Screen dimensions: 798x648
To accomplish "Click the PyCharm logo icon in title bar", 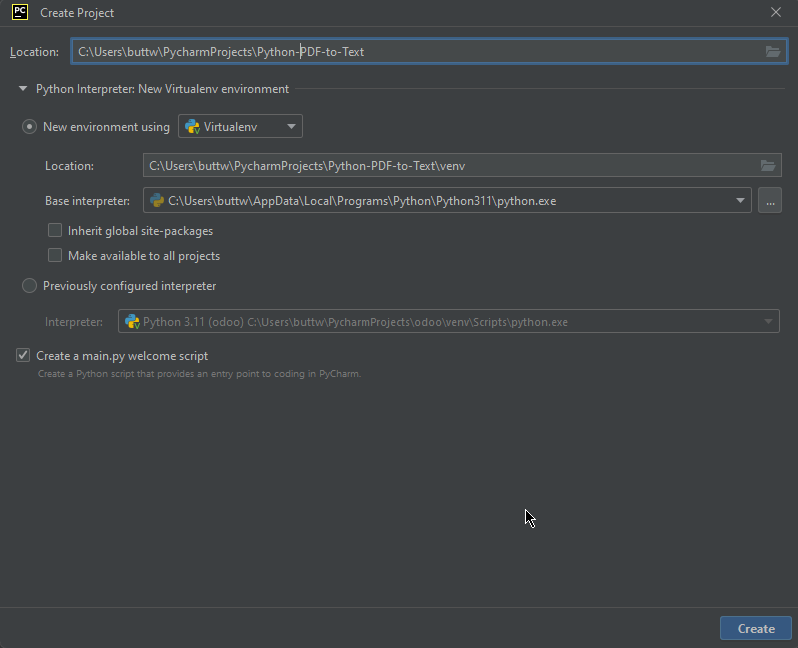I will point(19,13).
